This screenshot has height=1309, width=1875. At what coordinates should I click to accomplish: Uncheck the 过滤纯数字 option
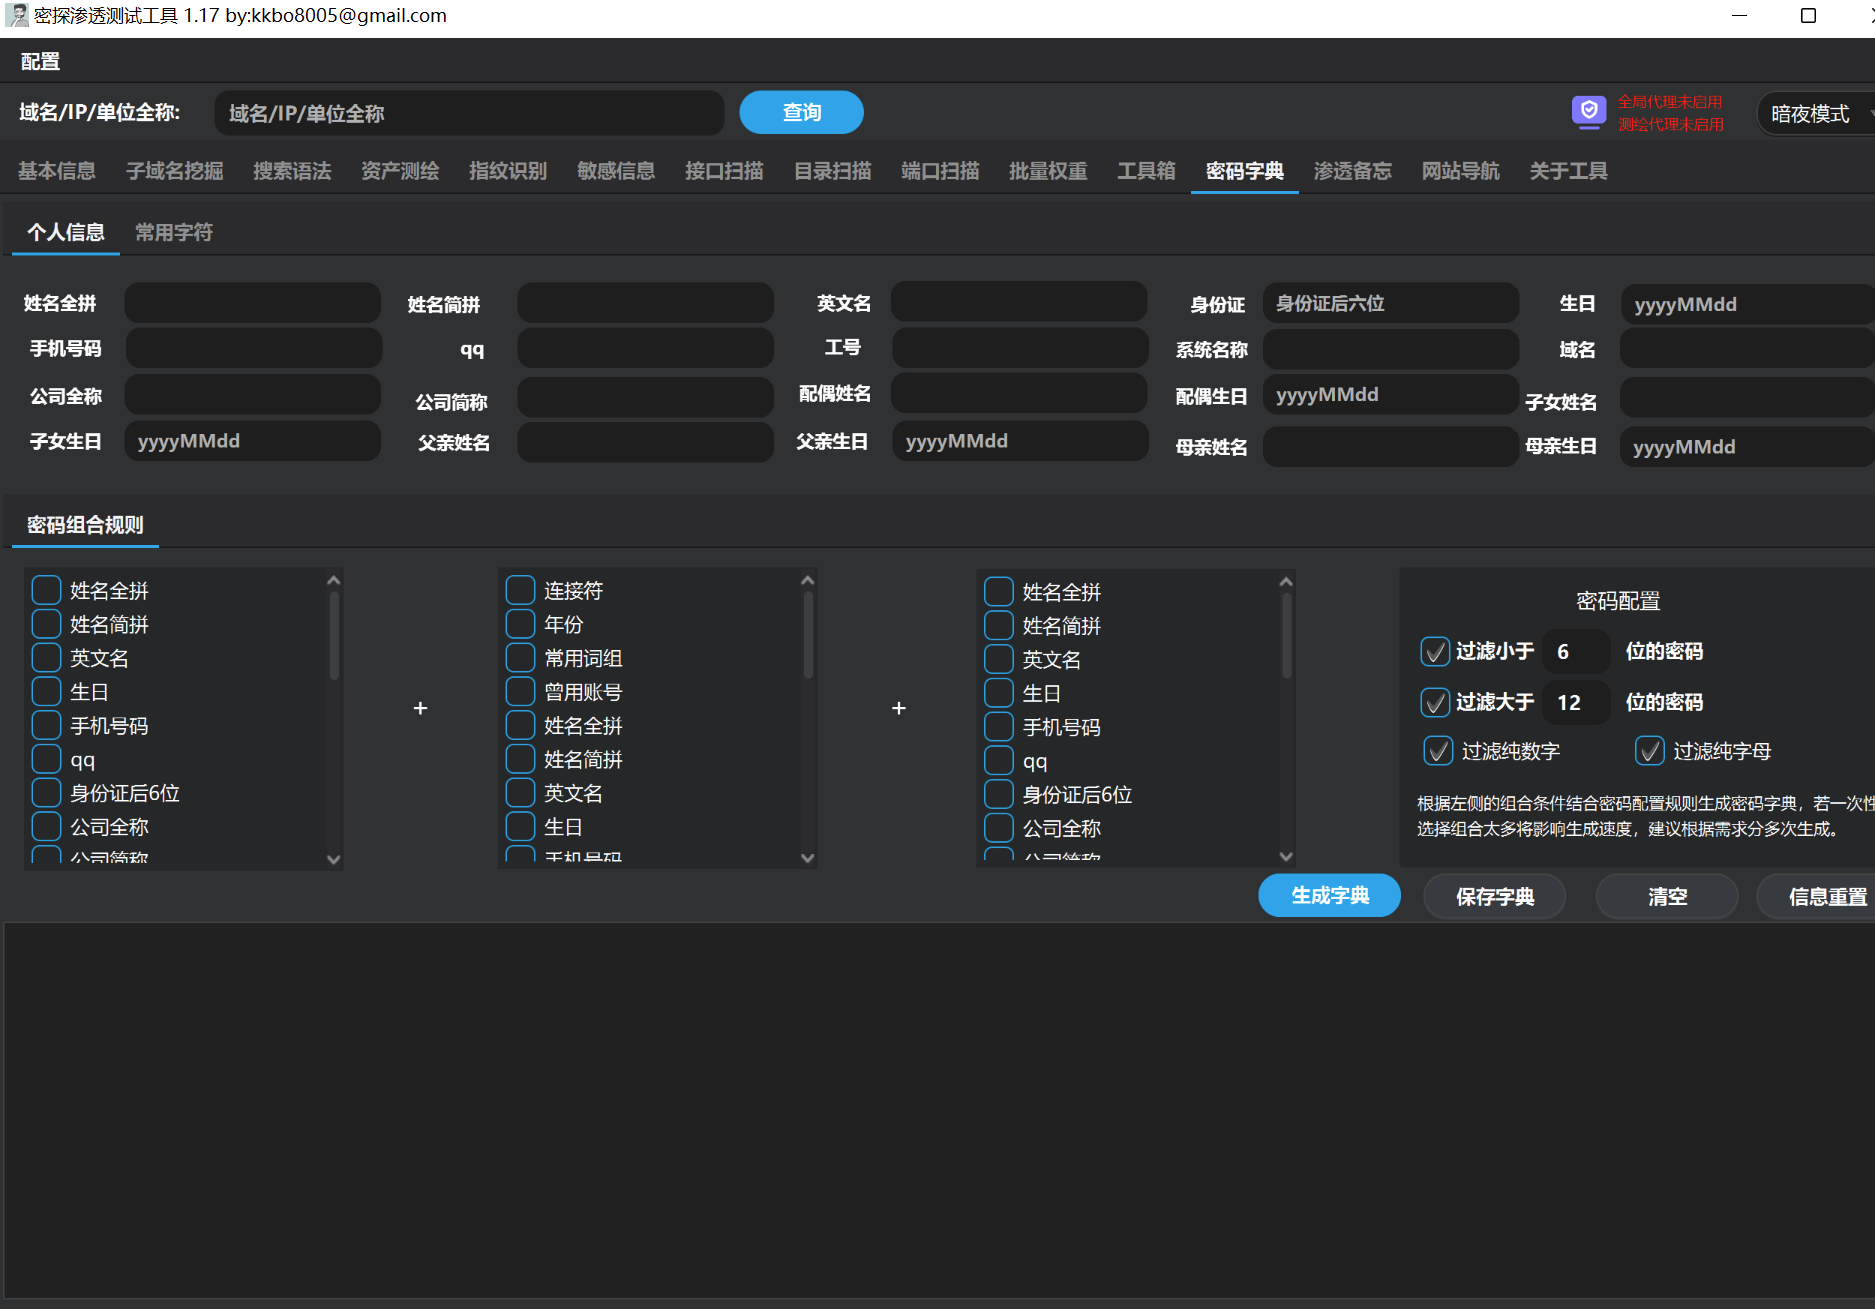(1438, 750)
